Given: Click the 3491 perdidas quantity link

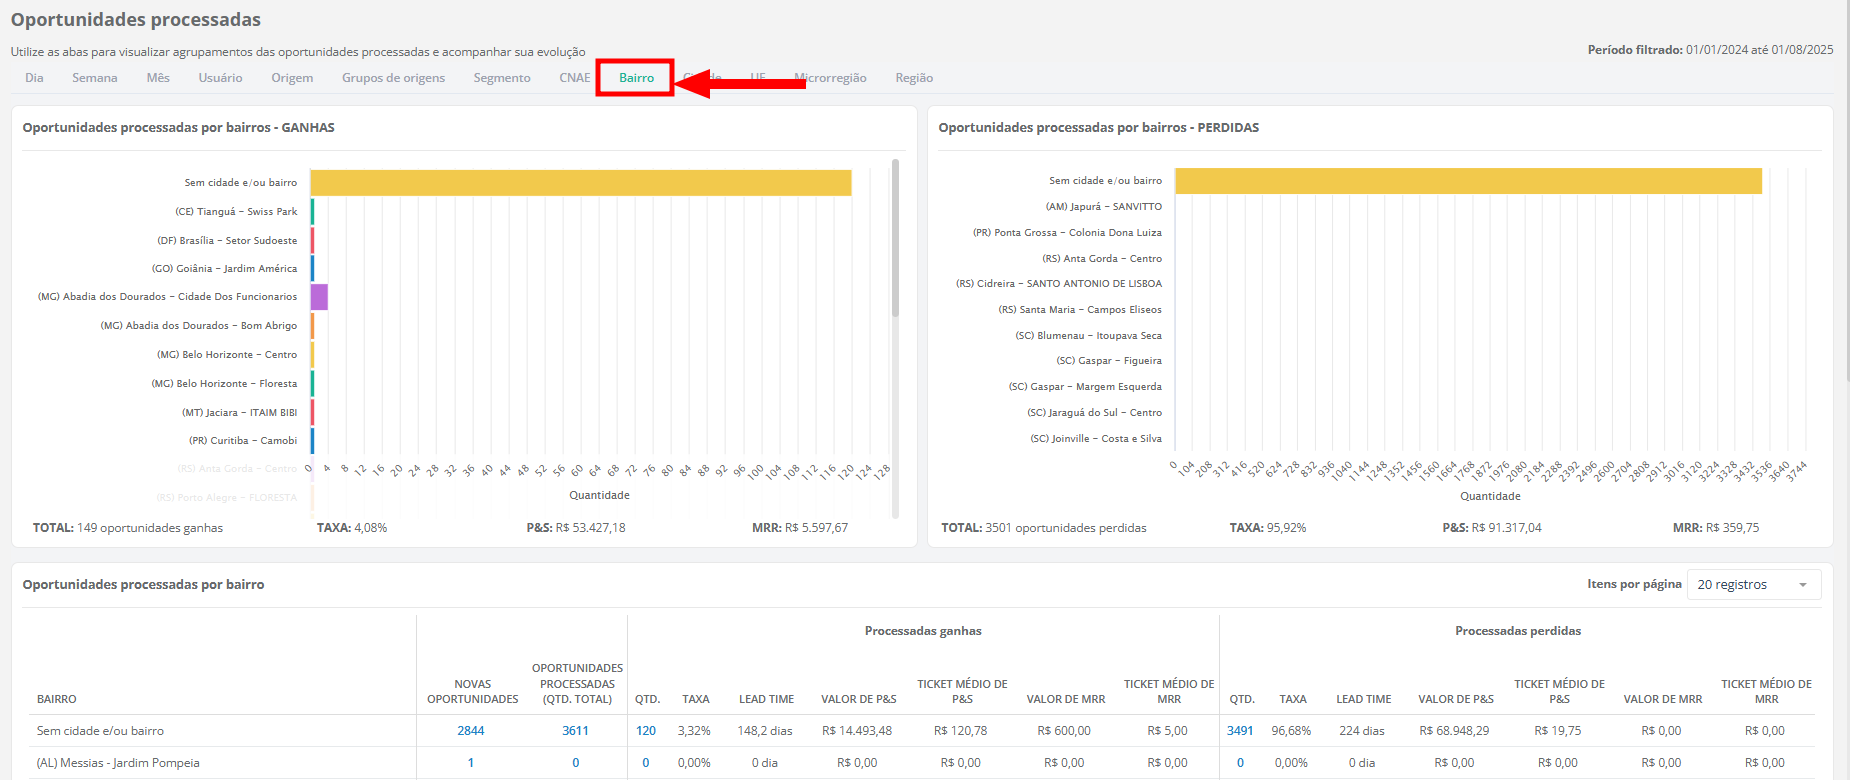Looking at the screenshot, I should click(1240, 731).
